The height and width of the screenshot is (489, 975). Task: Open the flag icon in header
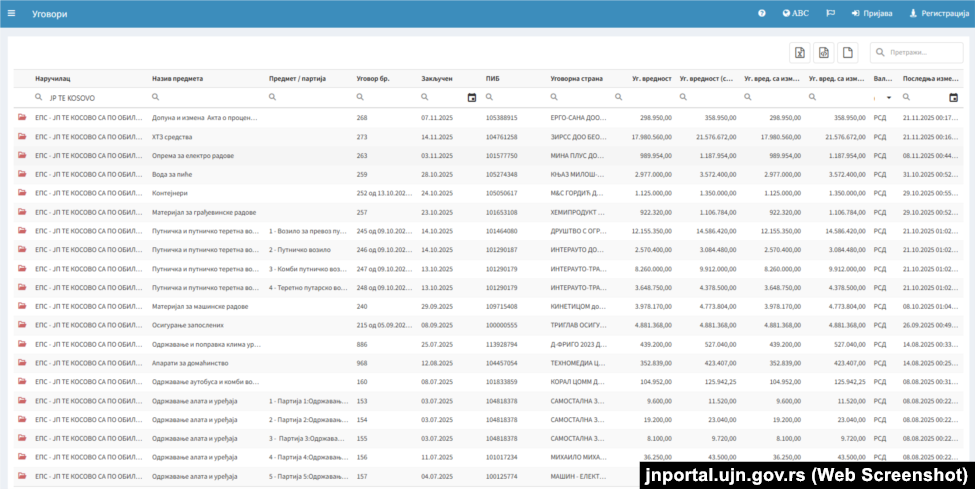[x=830, y=13]
